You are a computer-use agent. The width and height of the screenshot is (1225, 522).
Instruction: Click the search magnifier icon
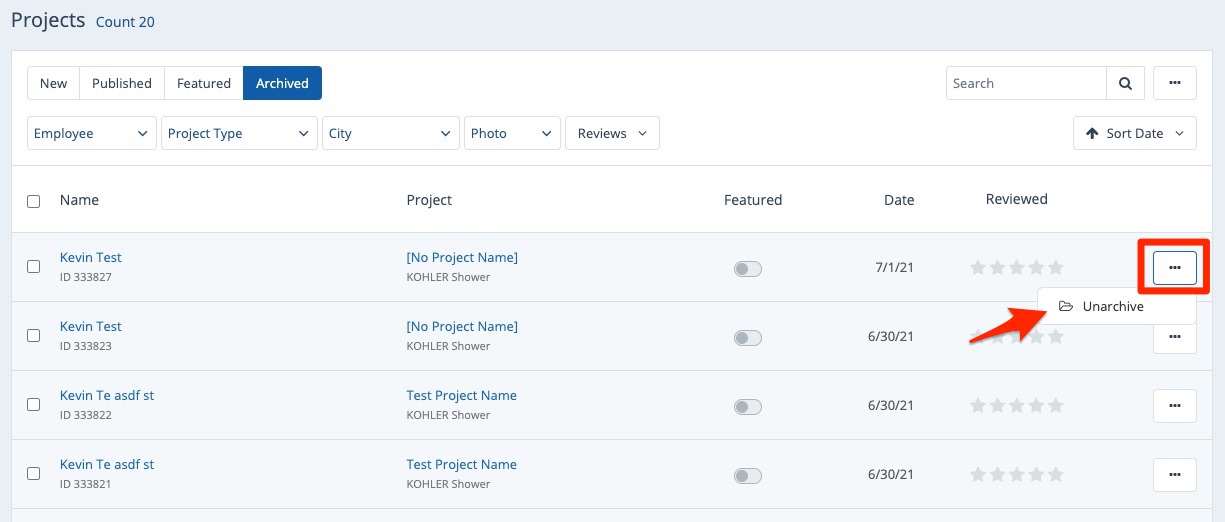(x=1125, y=84)
